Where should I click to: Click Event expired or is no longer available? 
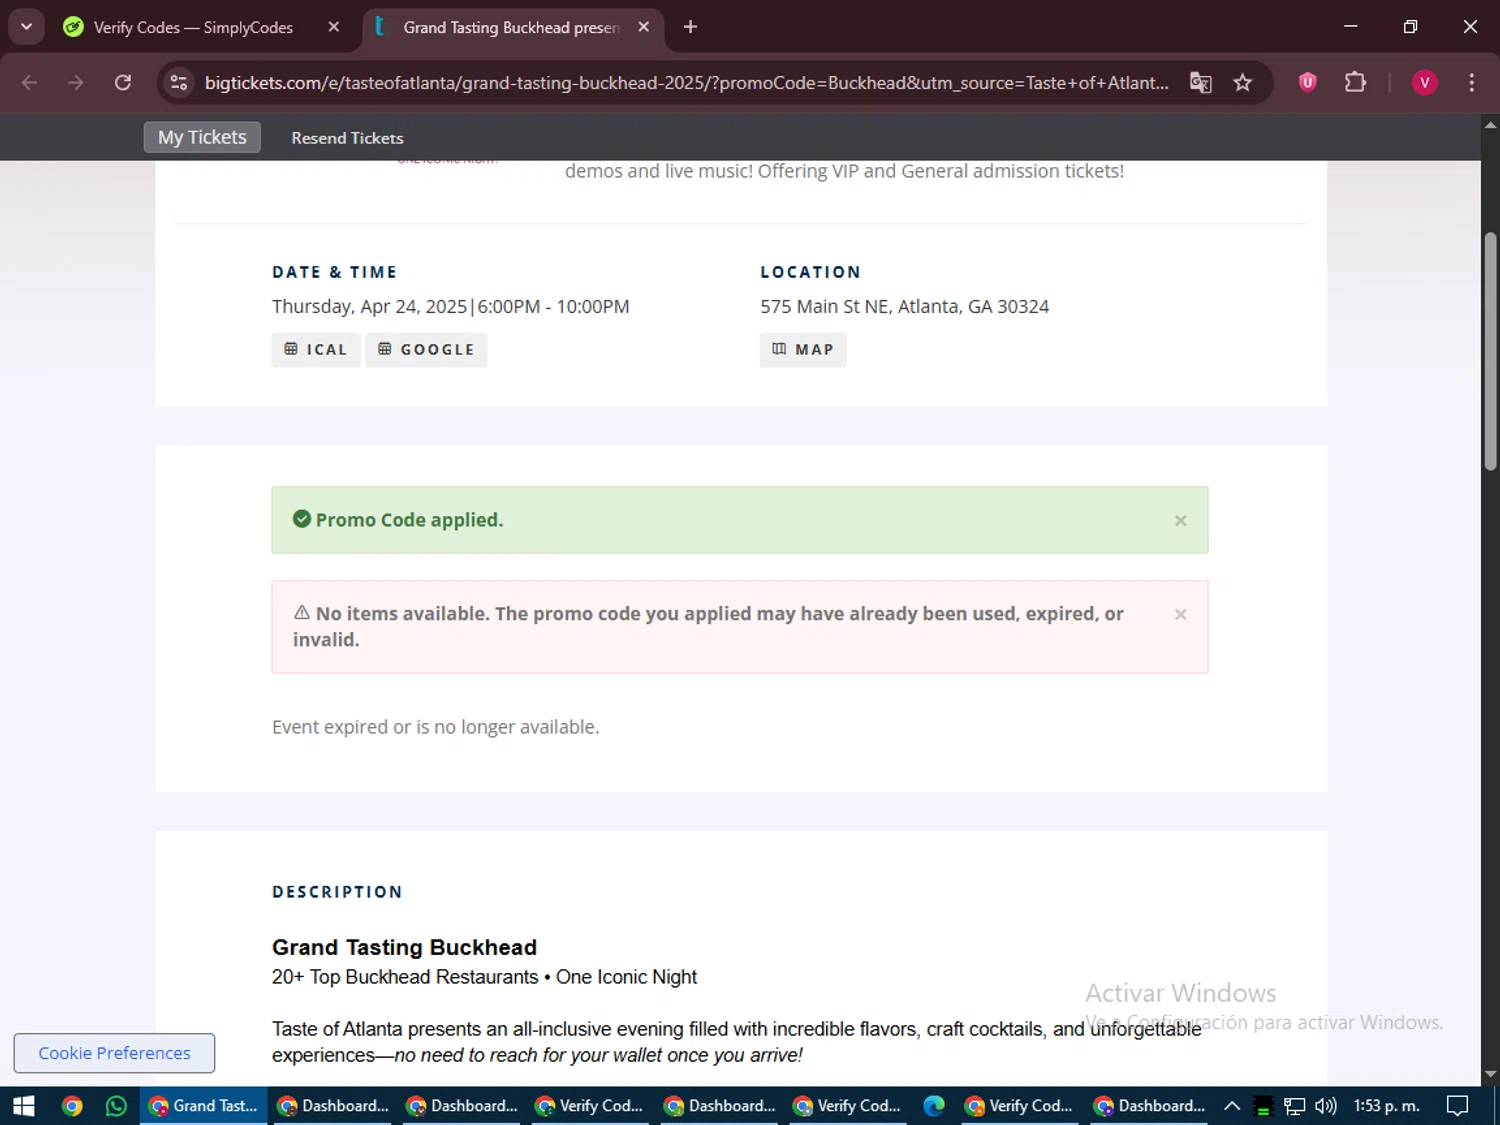tap(436, 727)
